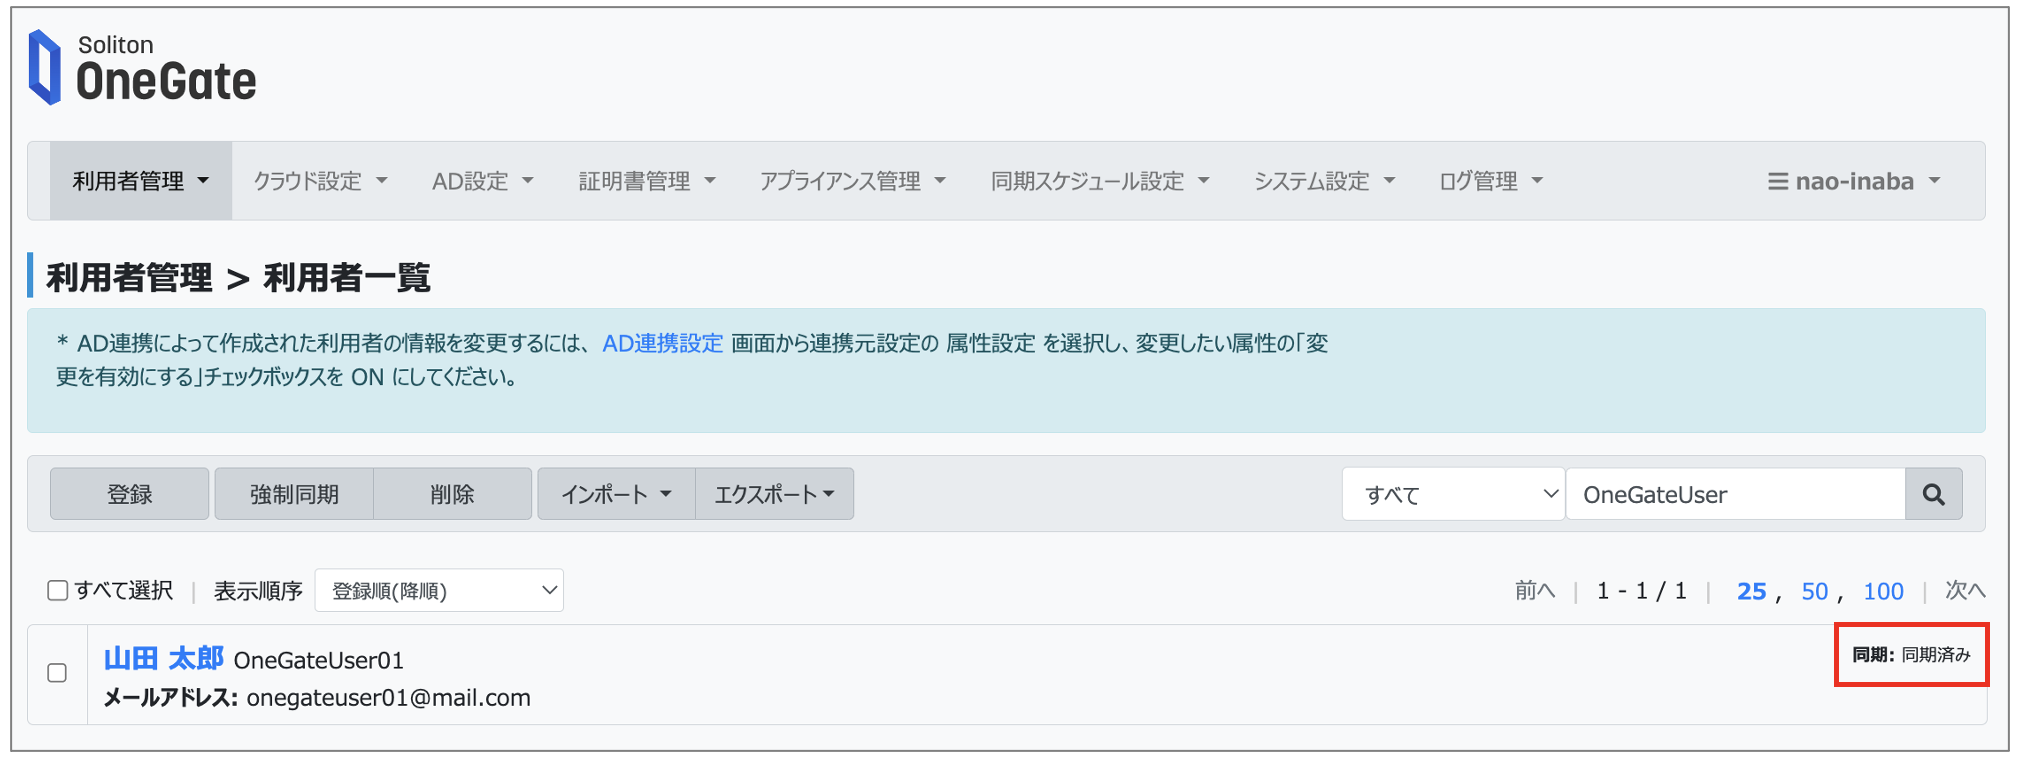The height and width of the screenshot is (764, 2018).
Task: Click the Soliton OneGate logo
Action: point(142,67)
